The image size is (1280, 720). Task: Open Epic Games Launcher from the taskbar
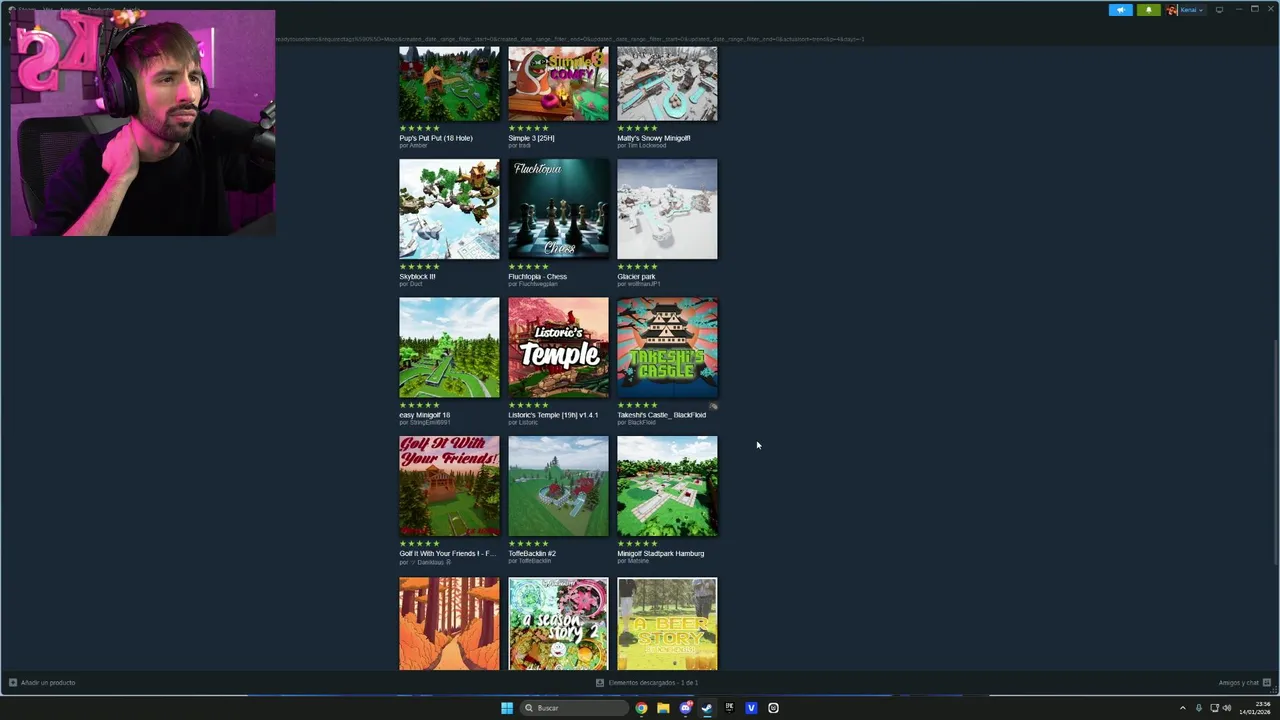coord(729,708)
